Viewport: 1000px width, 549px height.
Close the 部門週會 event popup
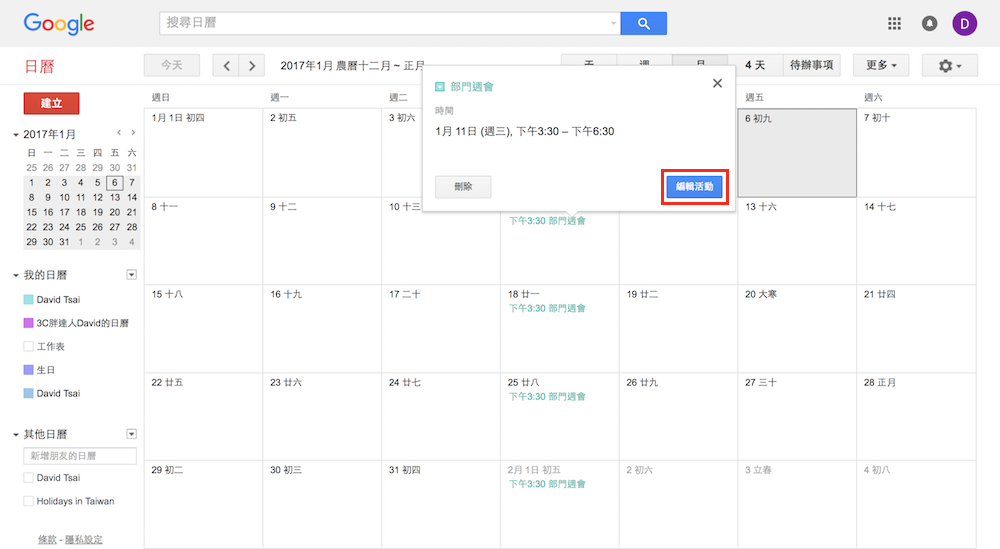(x=717, y=84)
